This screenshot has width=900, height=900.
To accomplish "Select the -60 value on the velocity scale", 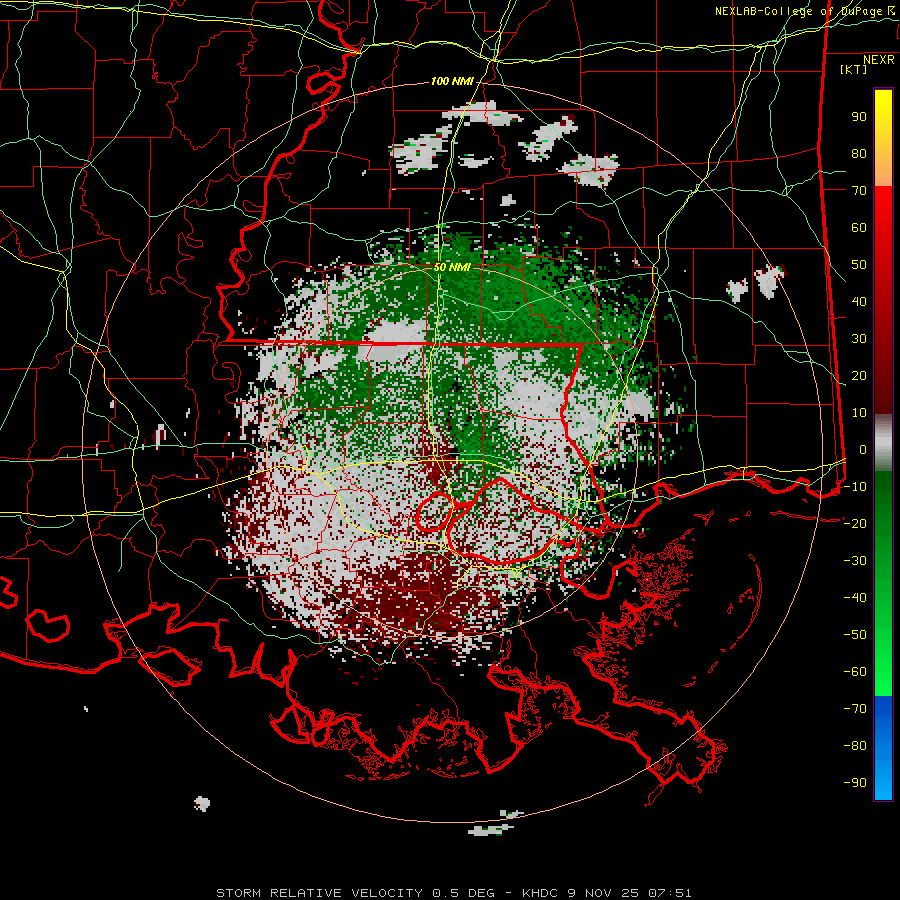I will (855, 672).
